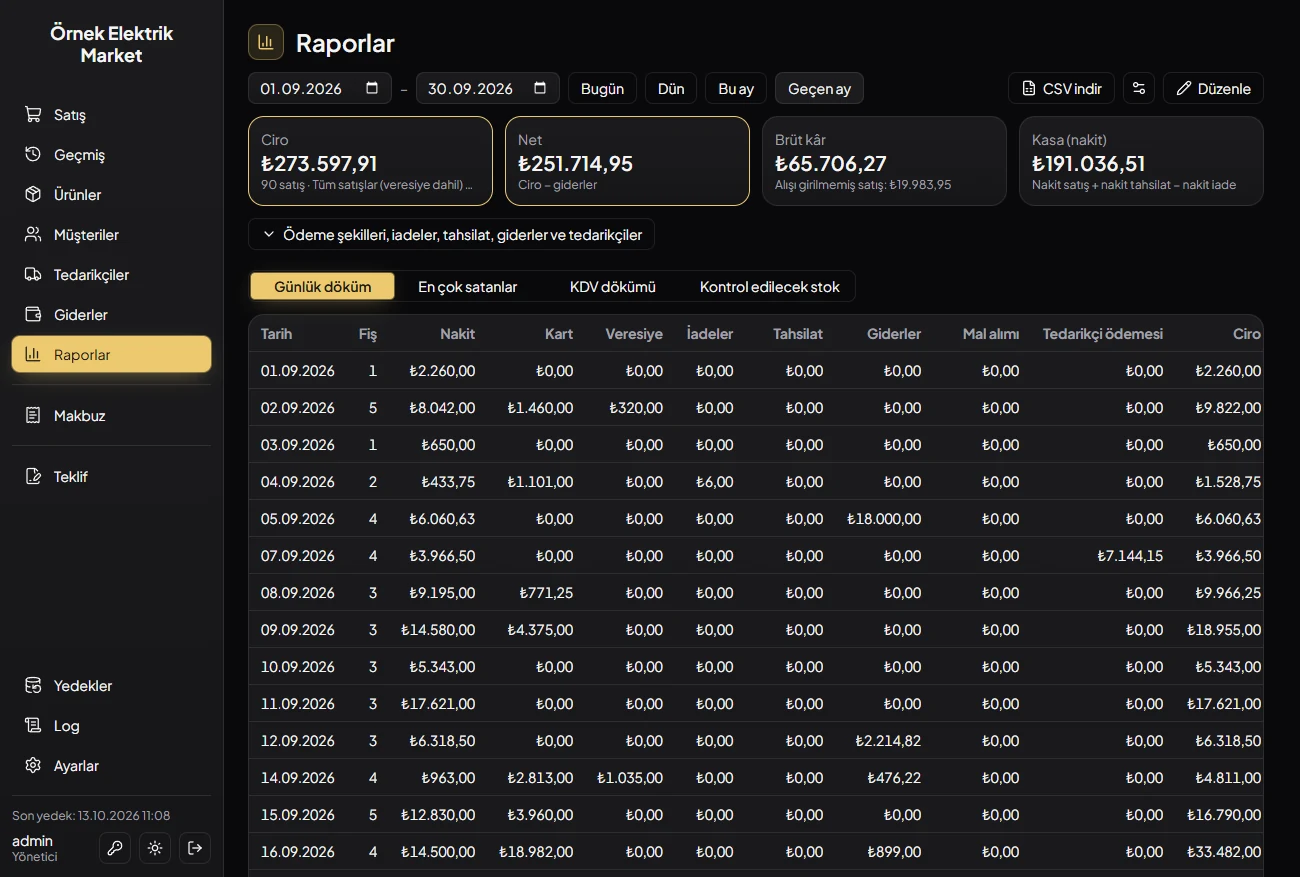Toggle the Kasa (nakit) summary card
Viewport: 1300px width, 877px height.
pos(1141,161)
